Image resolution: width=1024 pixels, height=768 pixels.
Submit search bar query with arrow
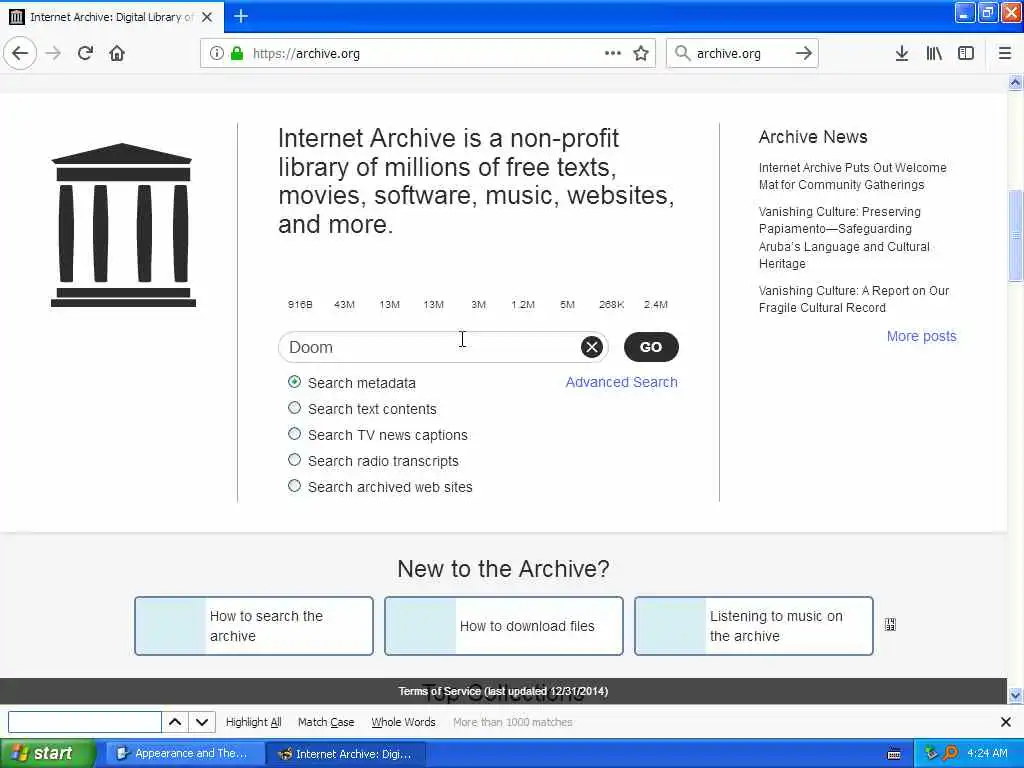(x=804, y=54)
